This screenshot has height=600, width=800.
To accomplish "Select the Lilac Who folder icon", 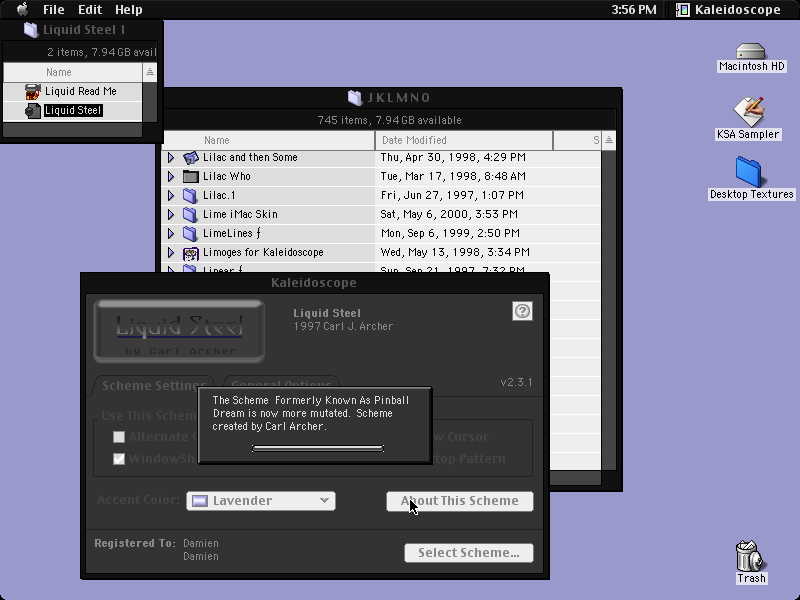I will [190, 177].
